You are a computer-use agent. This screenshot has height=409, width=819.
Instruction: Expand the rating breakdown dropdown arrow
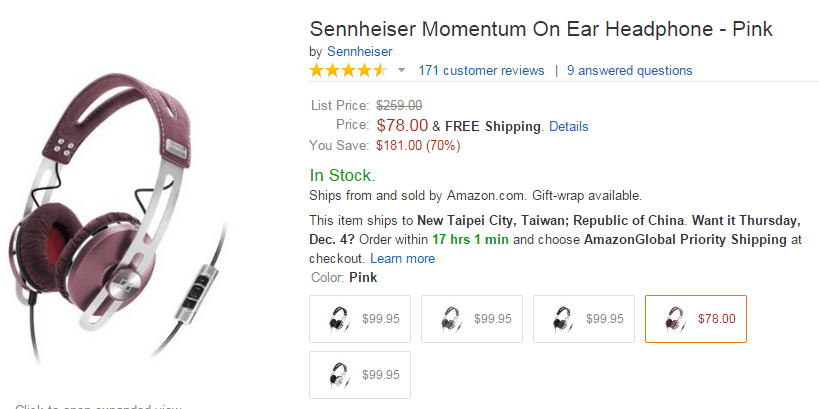(402, 71)
